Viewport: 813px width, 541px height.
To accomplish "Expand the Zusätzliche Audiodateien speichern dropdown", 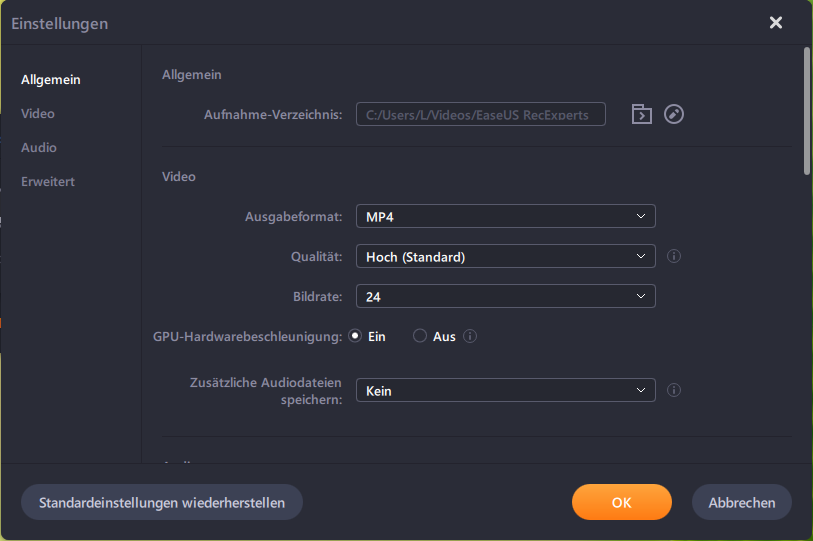I will coord(505,391).
